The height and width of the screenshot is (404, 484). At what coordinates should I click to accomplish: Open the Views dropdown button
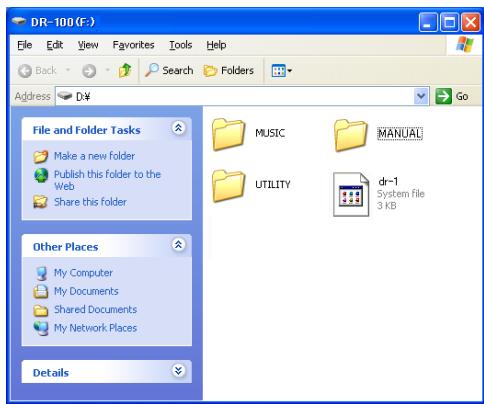point(282,70)
